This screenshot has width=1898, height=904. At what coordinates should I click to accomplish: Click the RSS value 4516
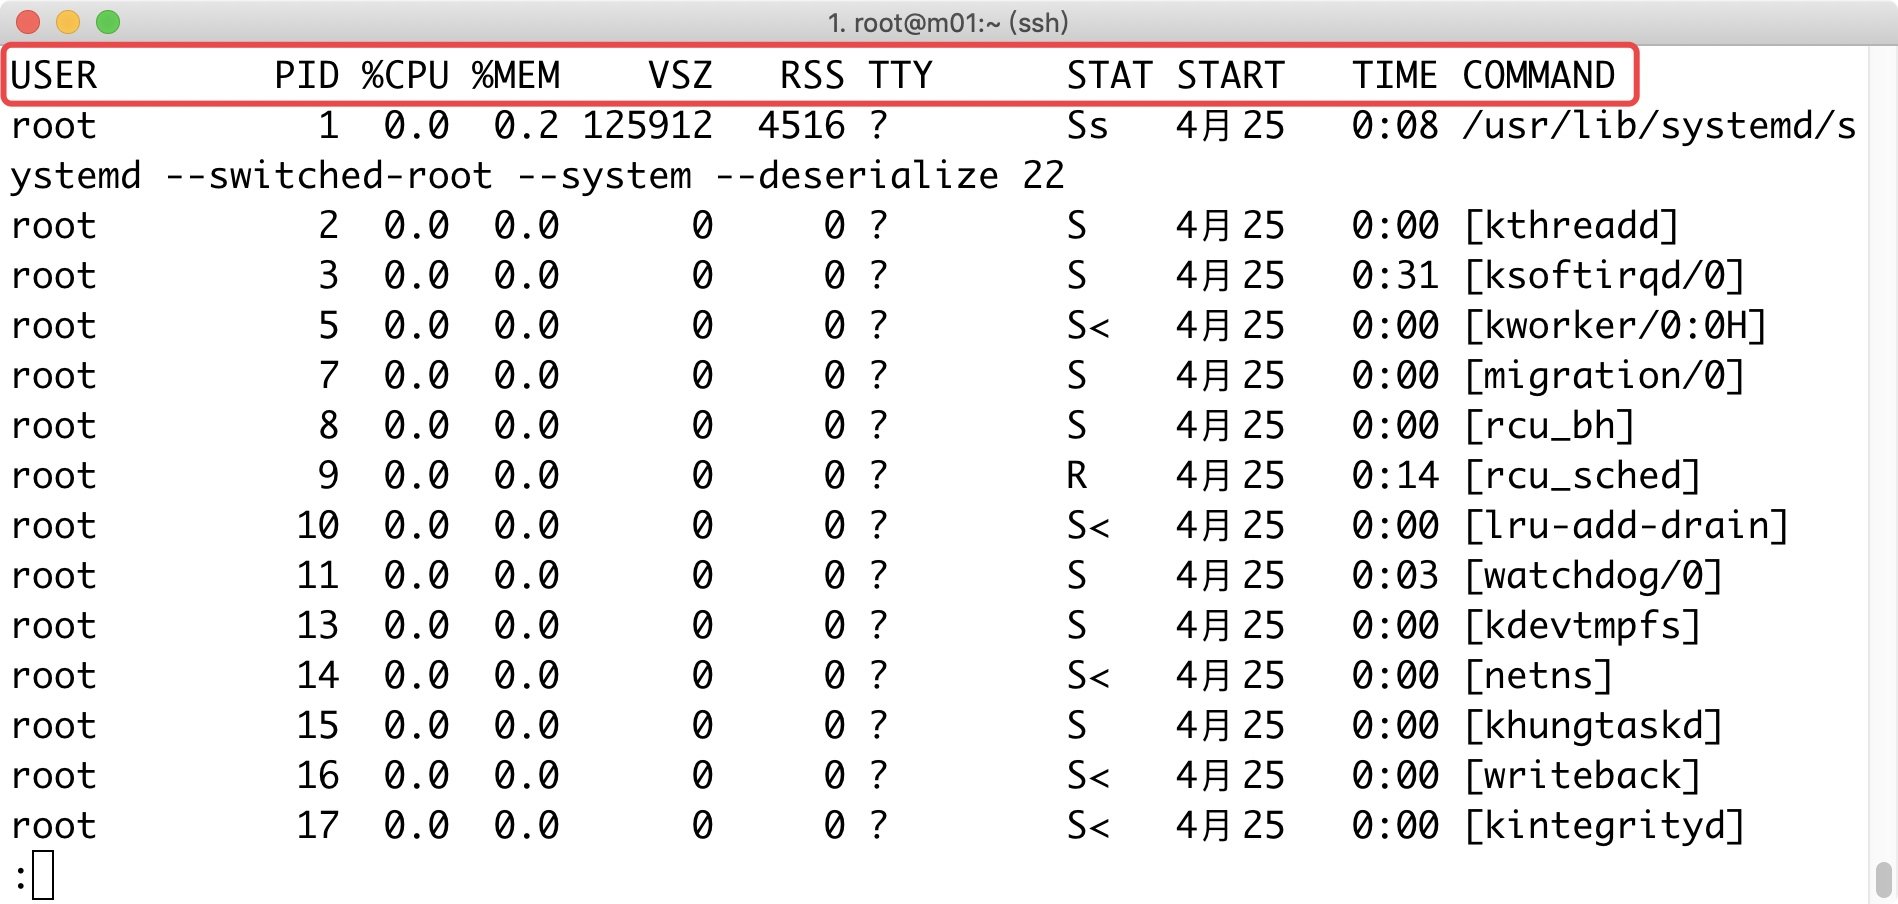(x=802, y=126)
